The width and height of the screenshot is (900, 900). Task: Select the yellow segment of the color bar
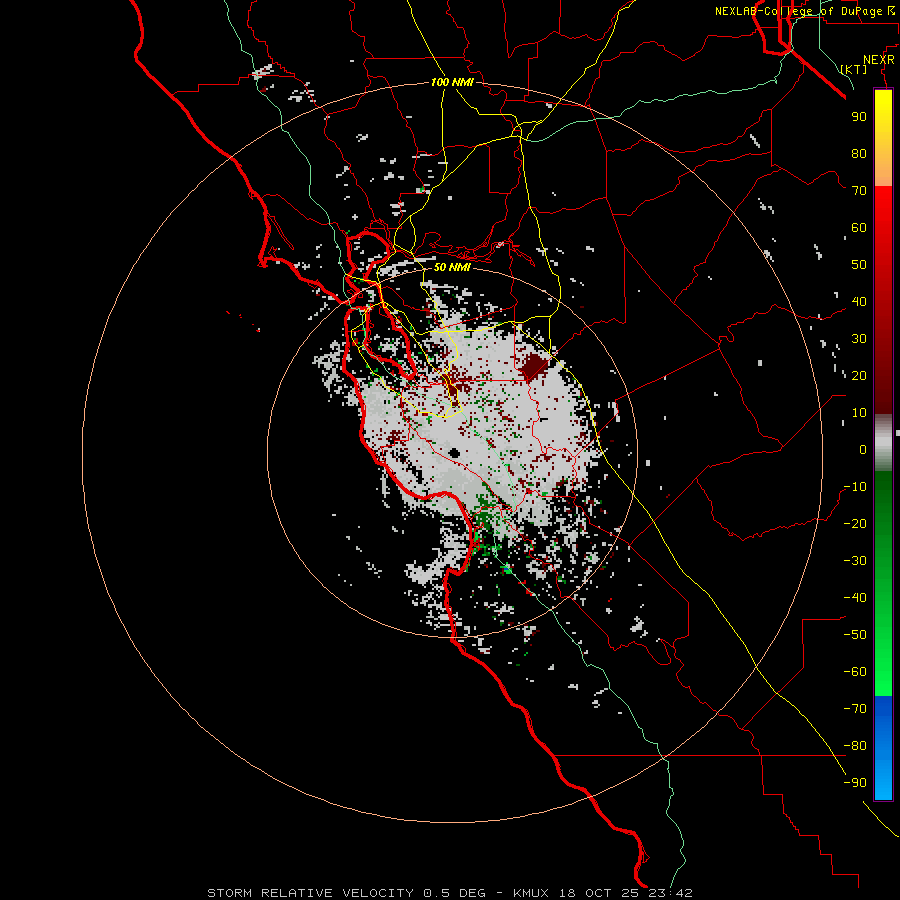pos(883,138)
